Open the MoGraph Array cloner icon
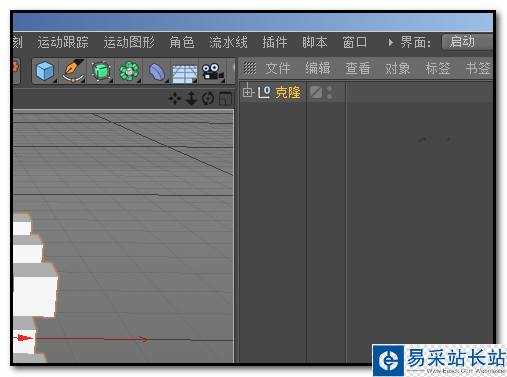Viewport: 507px width, 377px height. coord(129,71)
